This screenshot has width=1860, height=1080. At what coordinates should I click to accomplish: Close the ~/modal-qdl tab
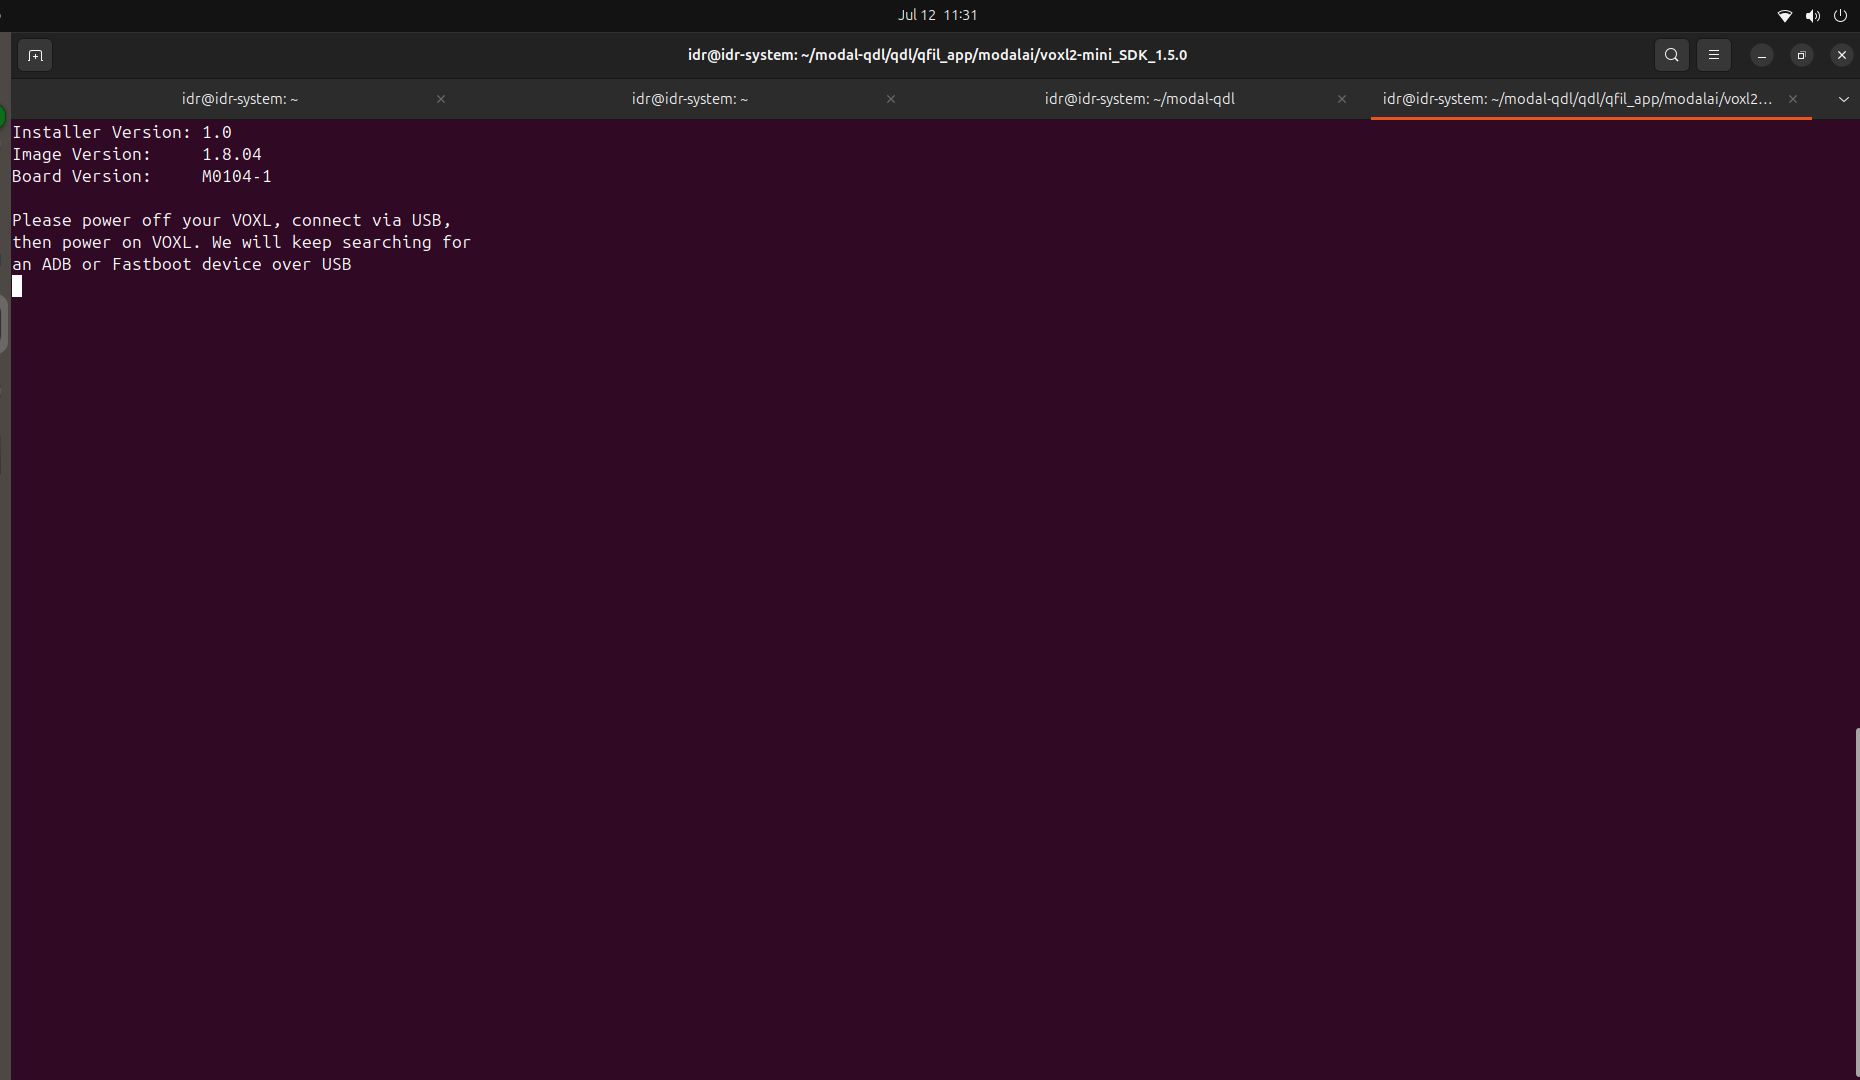click(x=1342, y=99)
